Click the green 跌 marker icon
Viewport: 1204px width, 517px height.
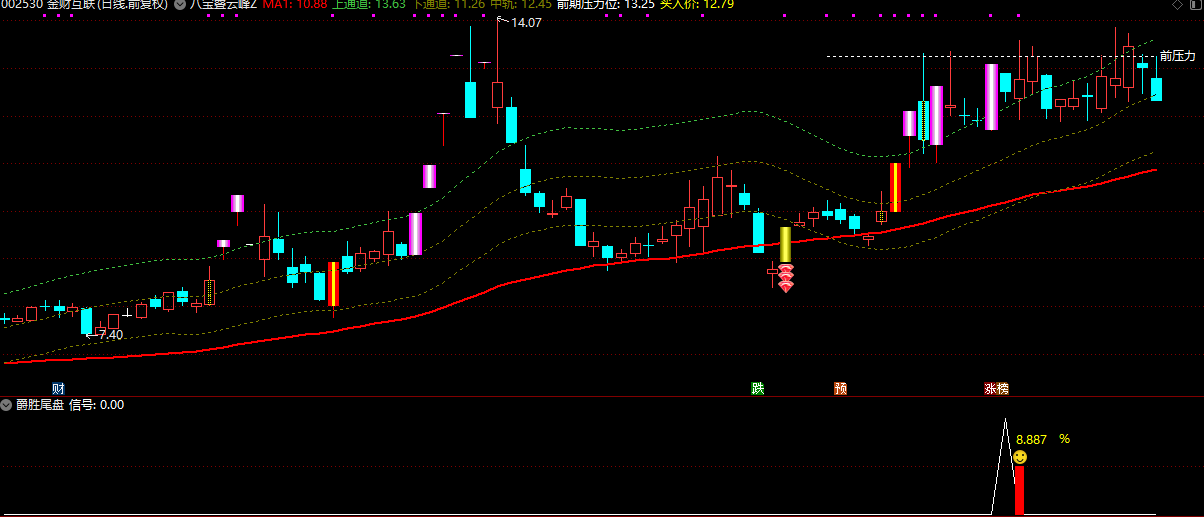tap(757, 388)
